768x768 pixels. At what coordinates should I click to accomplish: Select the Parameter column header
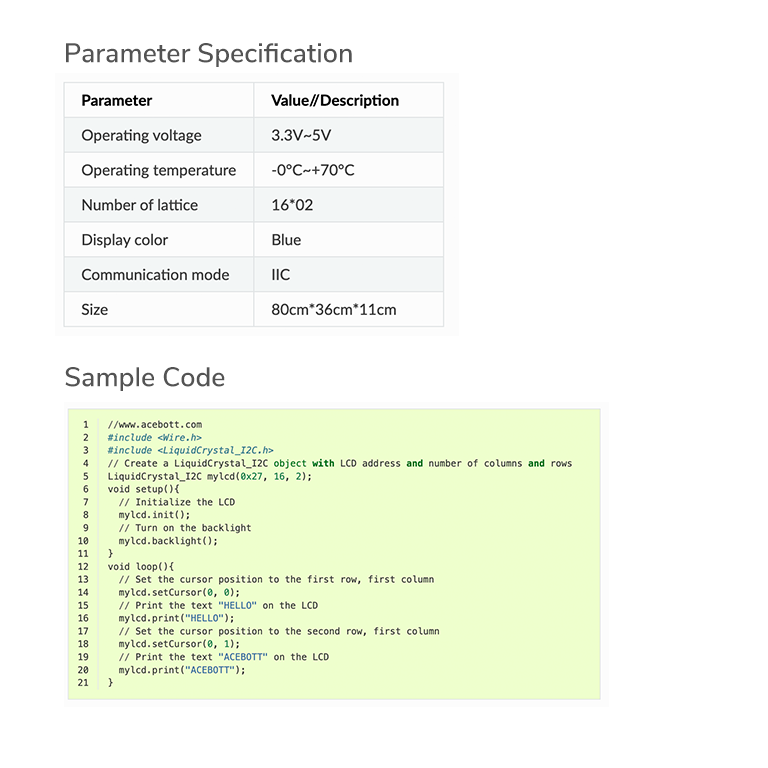[x=159, y=100]
